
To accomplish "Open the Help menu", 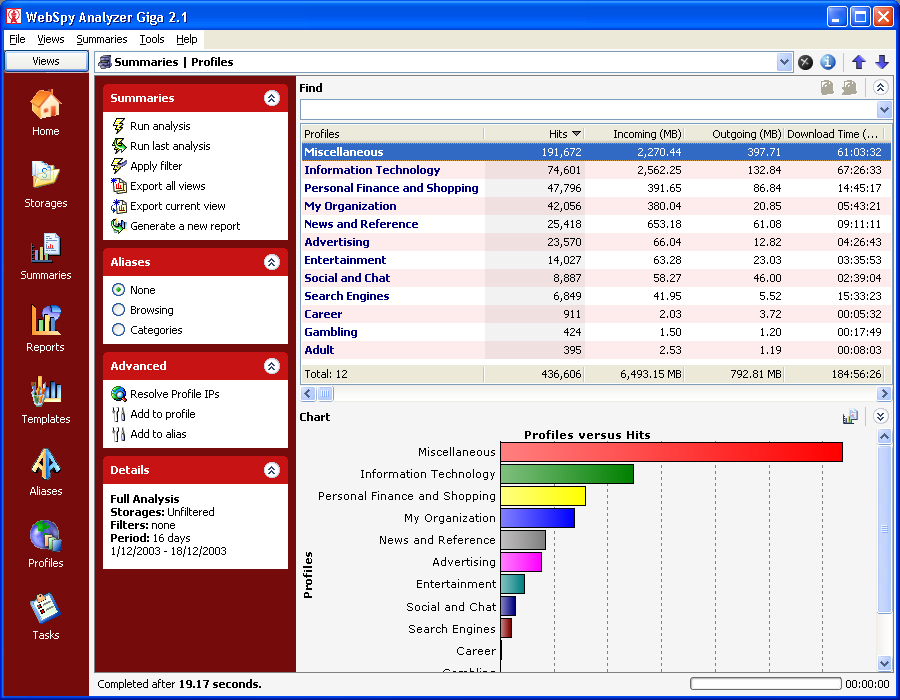I will [187, 39].
